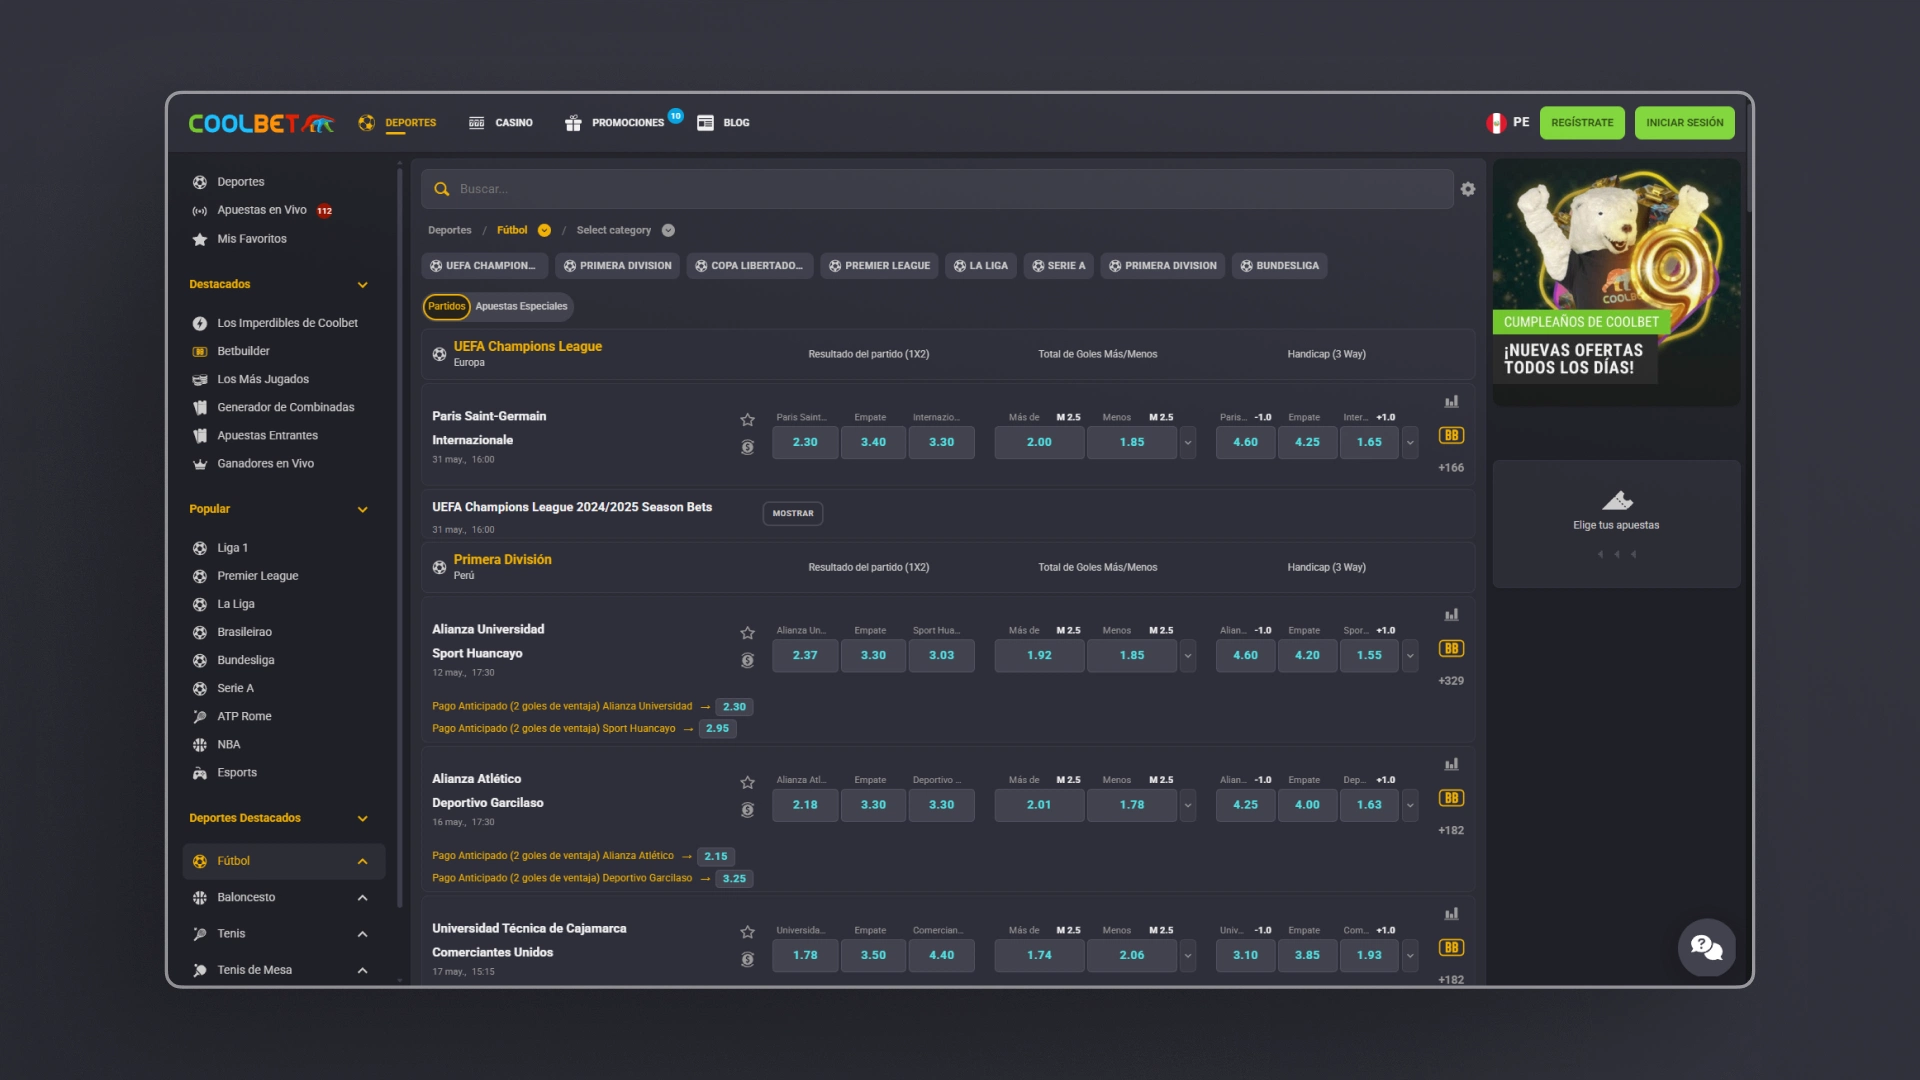Open statistics chart for Alianza Atlético match
Viewport: 1920px width, 1080px height.
(1451, 764)
